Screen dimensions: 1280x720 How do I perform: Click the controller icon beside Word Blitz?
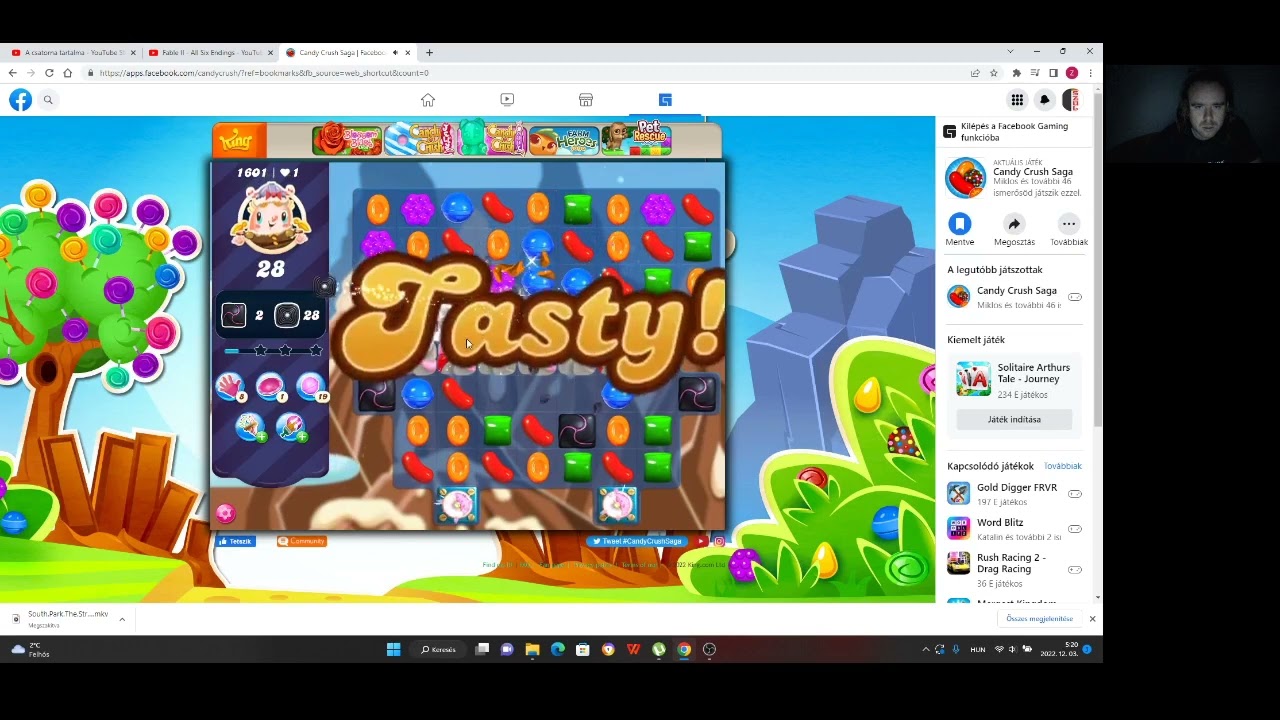coord(1075,529)
